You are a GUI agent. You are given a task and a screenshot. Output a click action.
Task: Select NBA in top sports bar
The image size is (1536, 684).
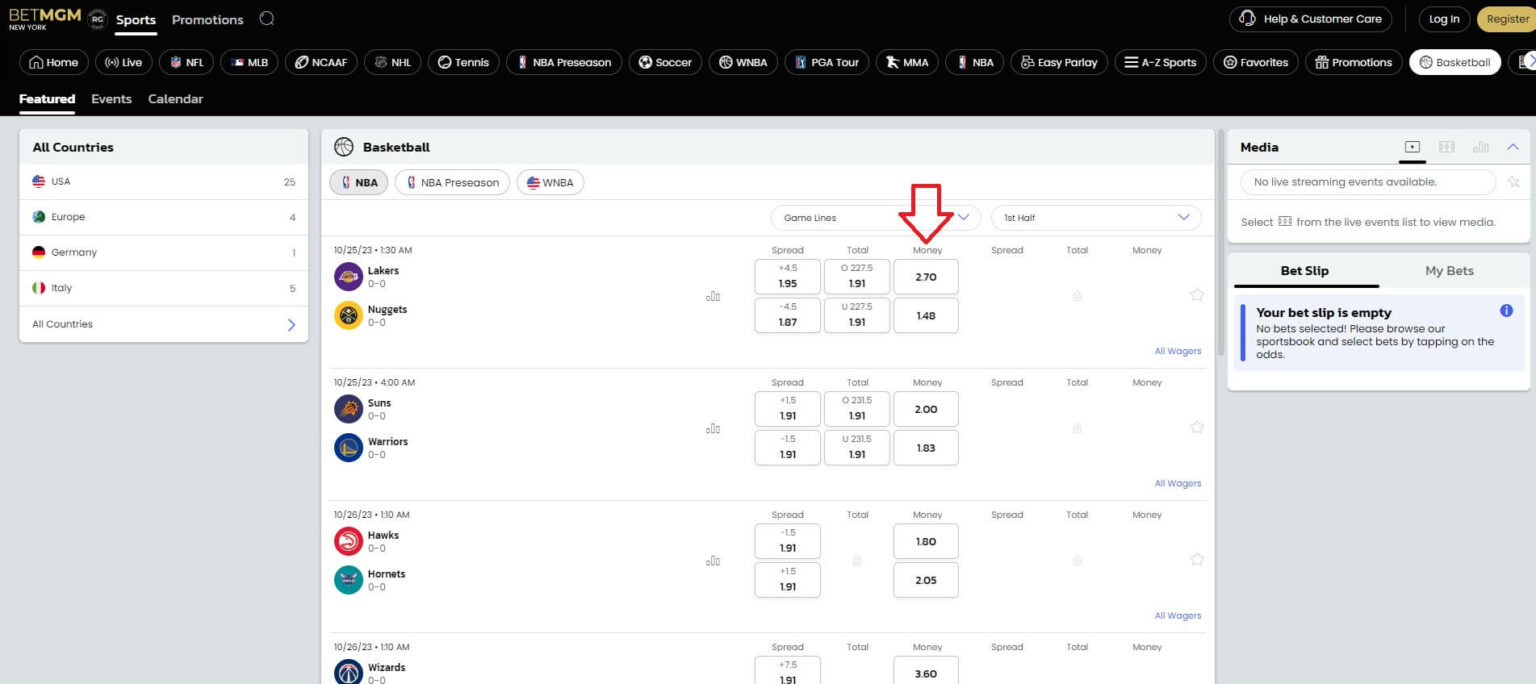pyautogui.click(x=975, y=62)
